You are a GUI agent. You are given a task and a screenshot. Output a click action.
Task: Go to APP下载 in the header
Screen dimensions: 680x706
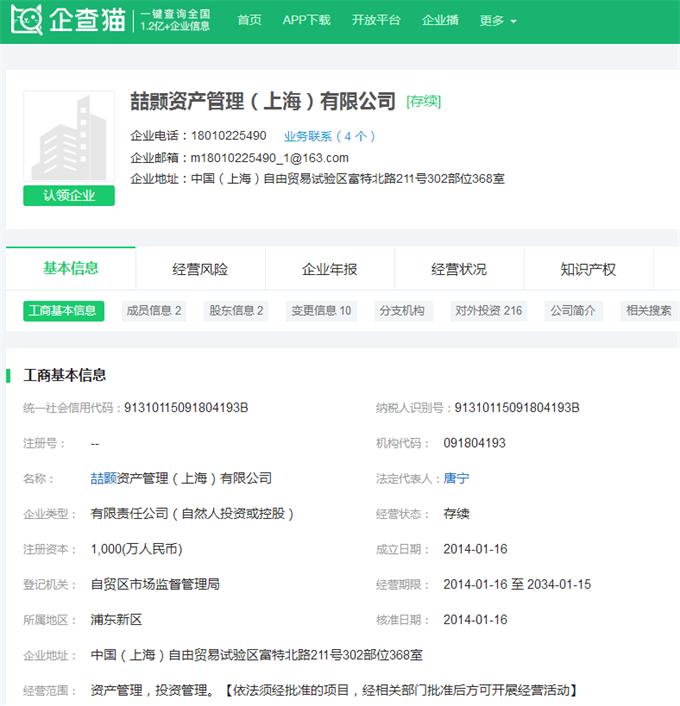click(307, 20)
